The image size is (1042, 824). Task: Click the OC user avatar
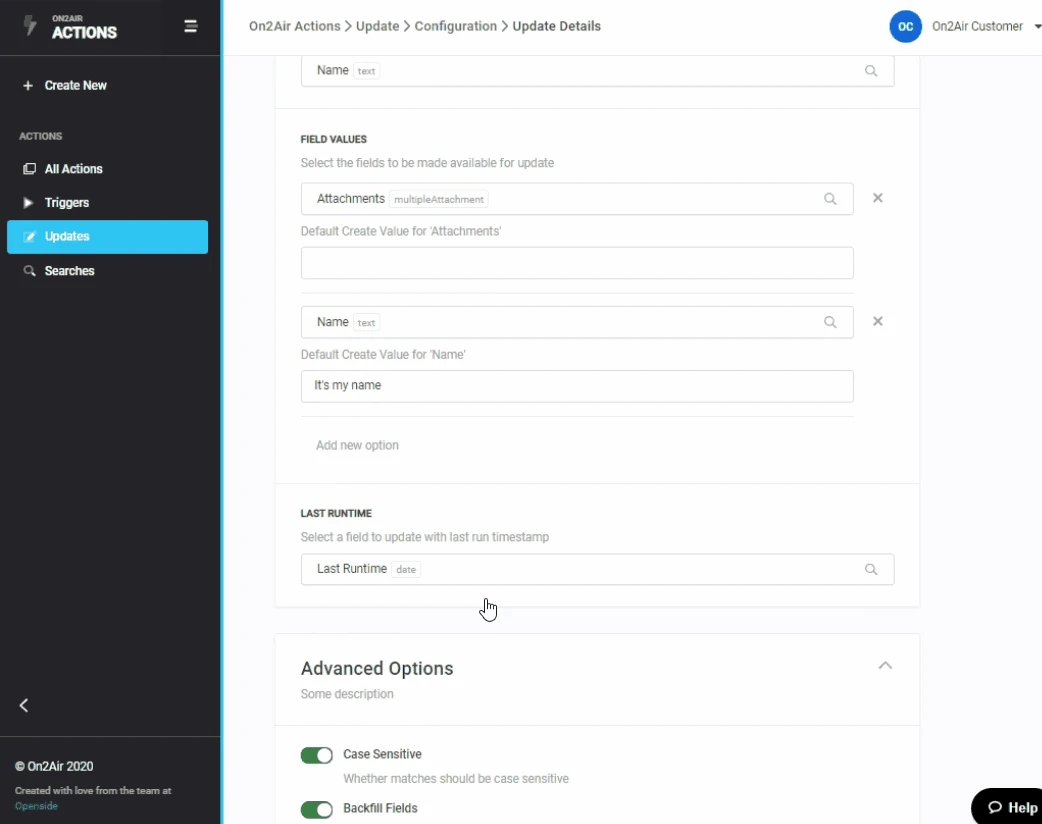905,27
